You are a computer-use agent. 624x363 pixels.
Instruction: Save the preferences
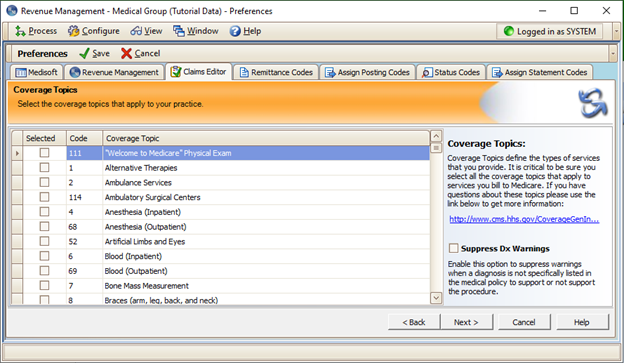point(94,53)
